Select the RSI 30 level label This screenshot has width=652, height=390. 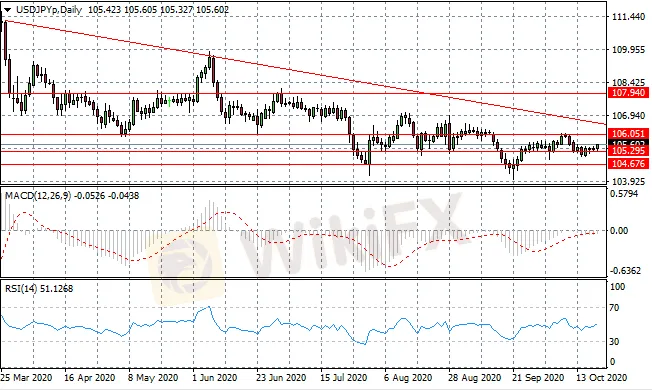614,341
